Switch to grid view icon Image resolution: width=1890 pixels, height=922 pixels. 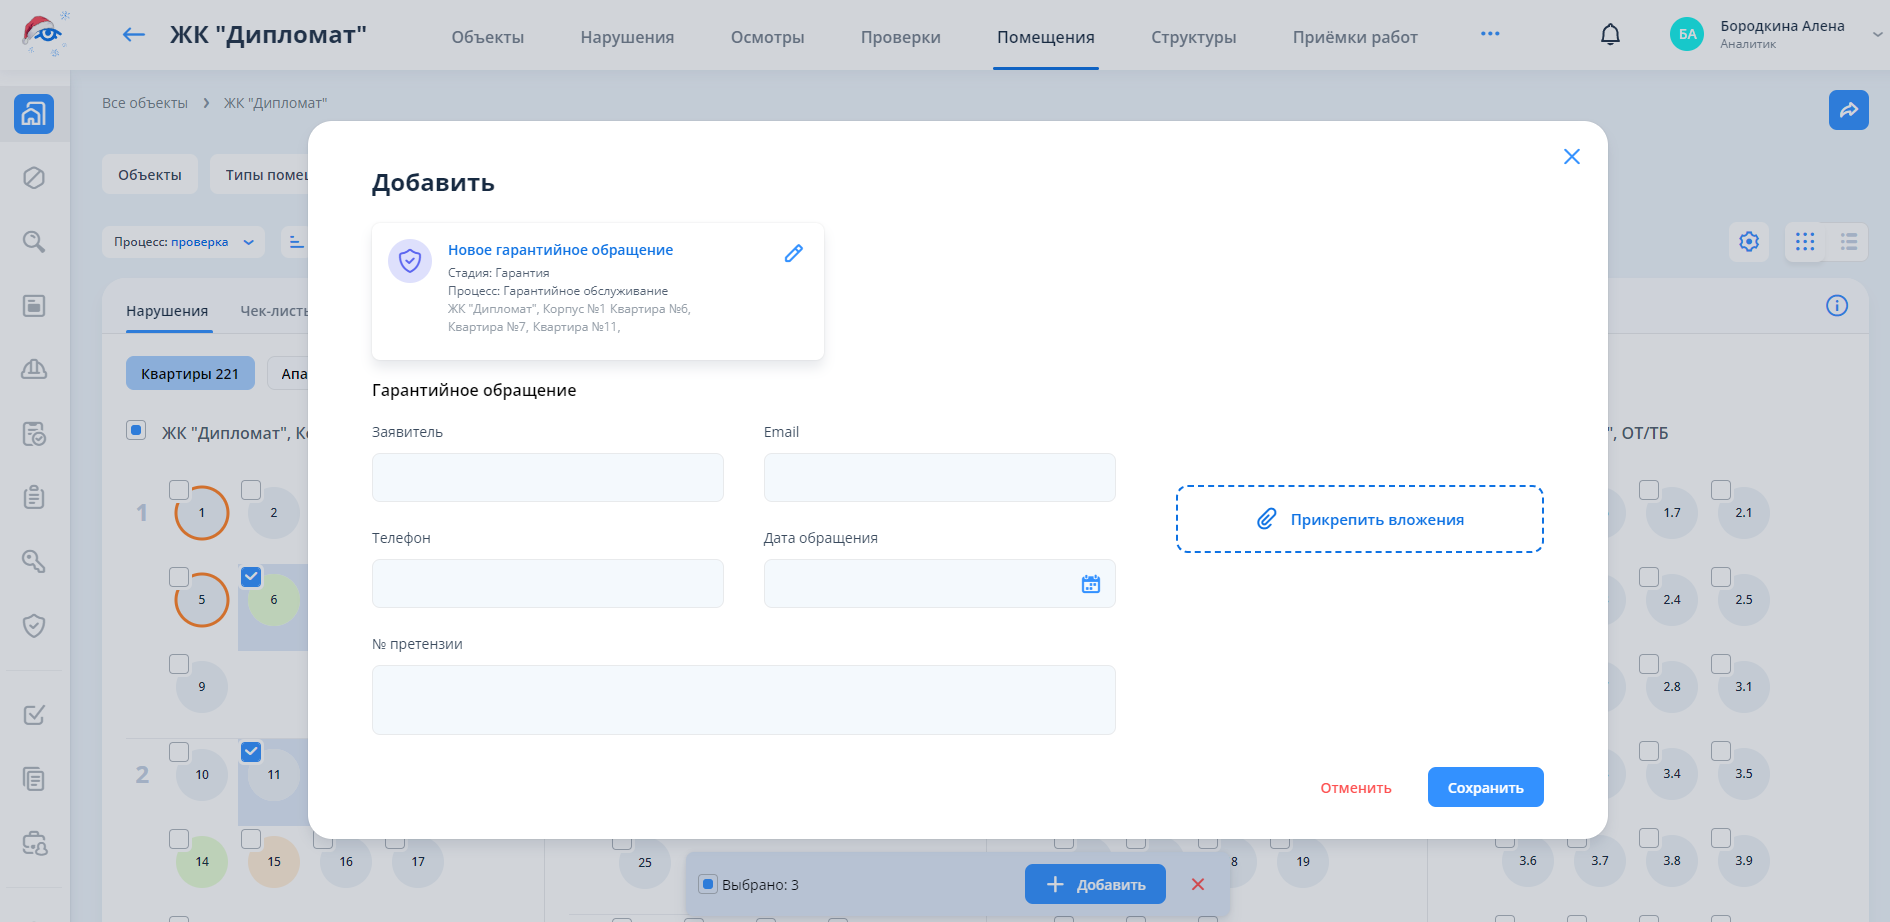tap(1805, 242)
